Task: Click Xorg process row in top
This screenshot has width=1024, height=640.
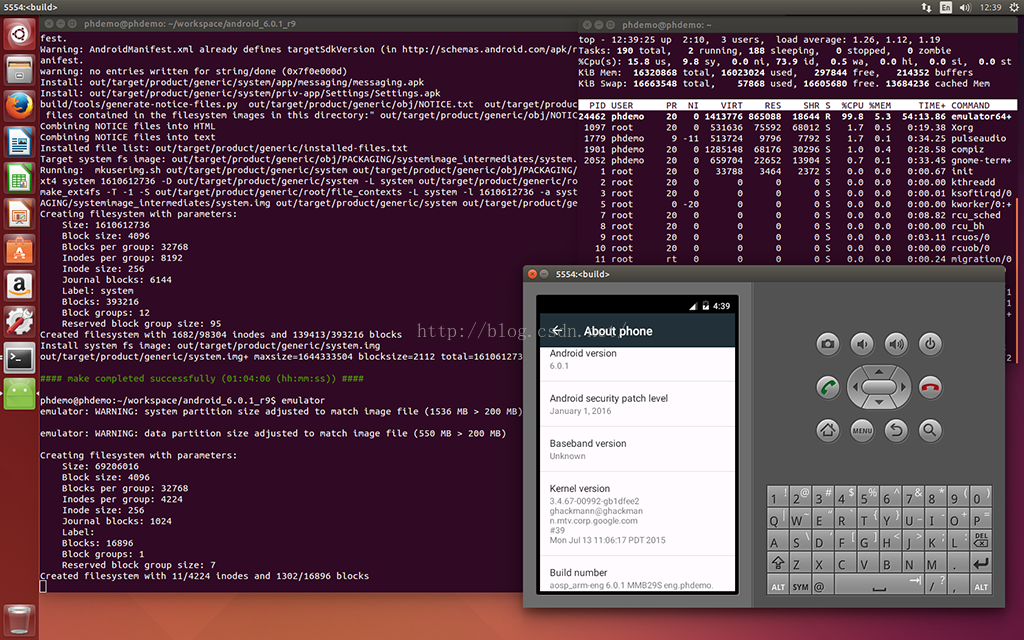Action: (797, 127)
